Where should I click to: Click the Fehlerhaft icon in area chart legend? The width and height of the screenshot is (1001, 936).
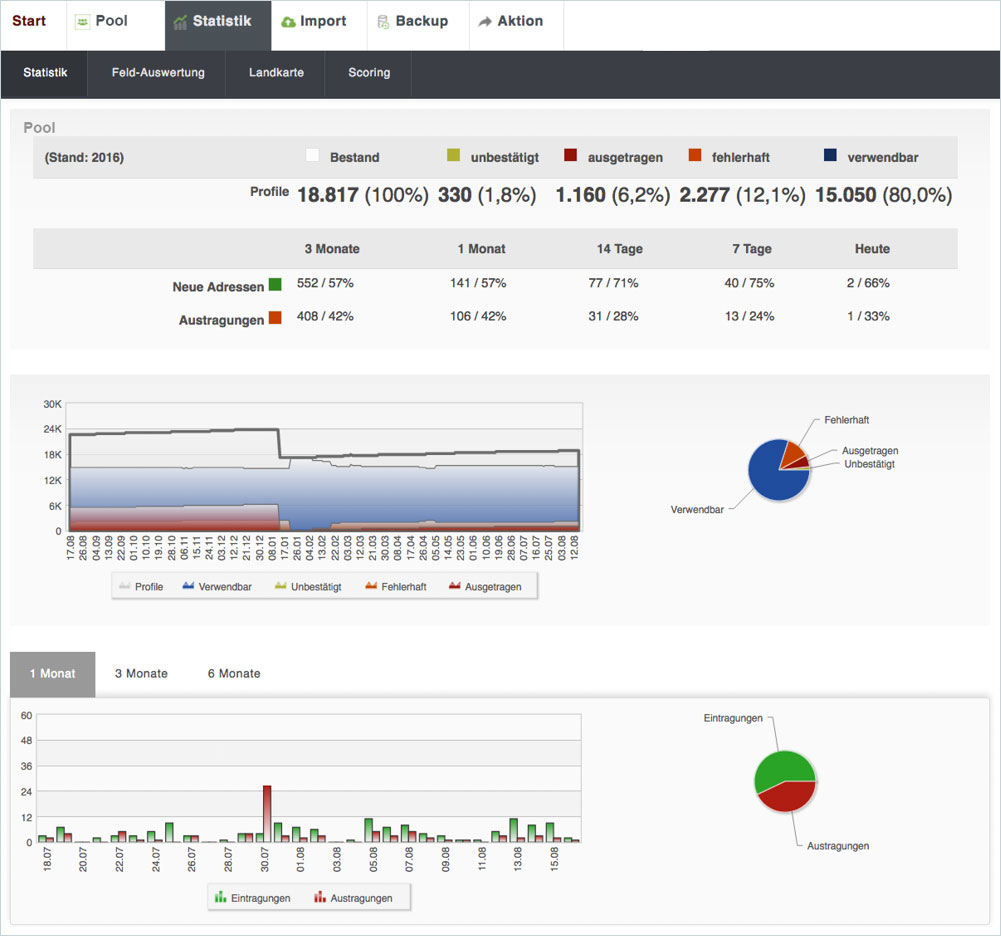pos(370,586)
